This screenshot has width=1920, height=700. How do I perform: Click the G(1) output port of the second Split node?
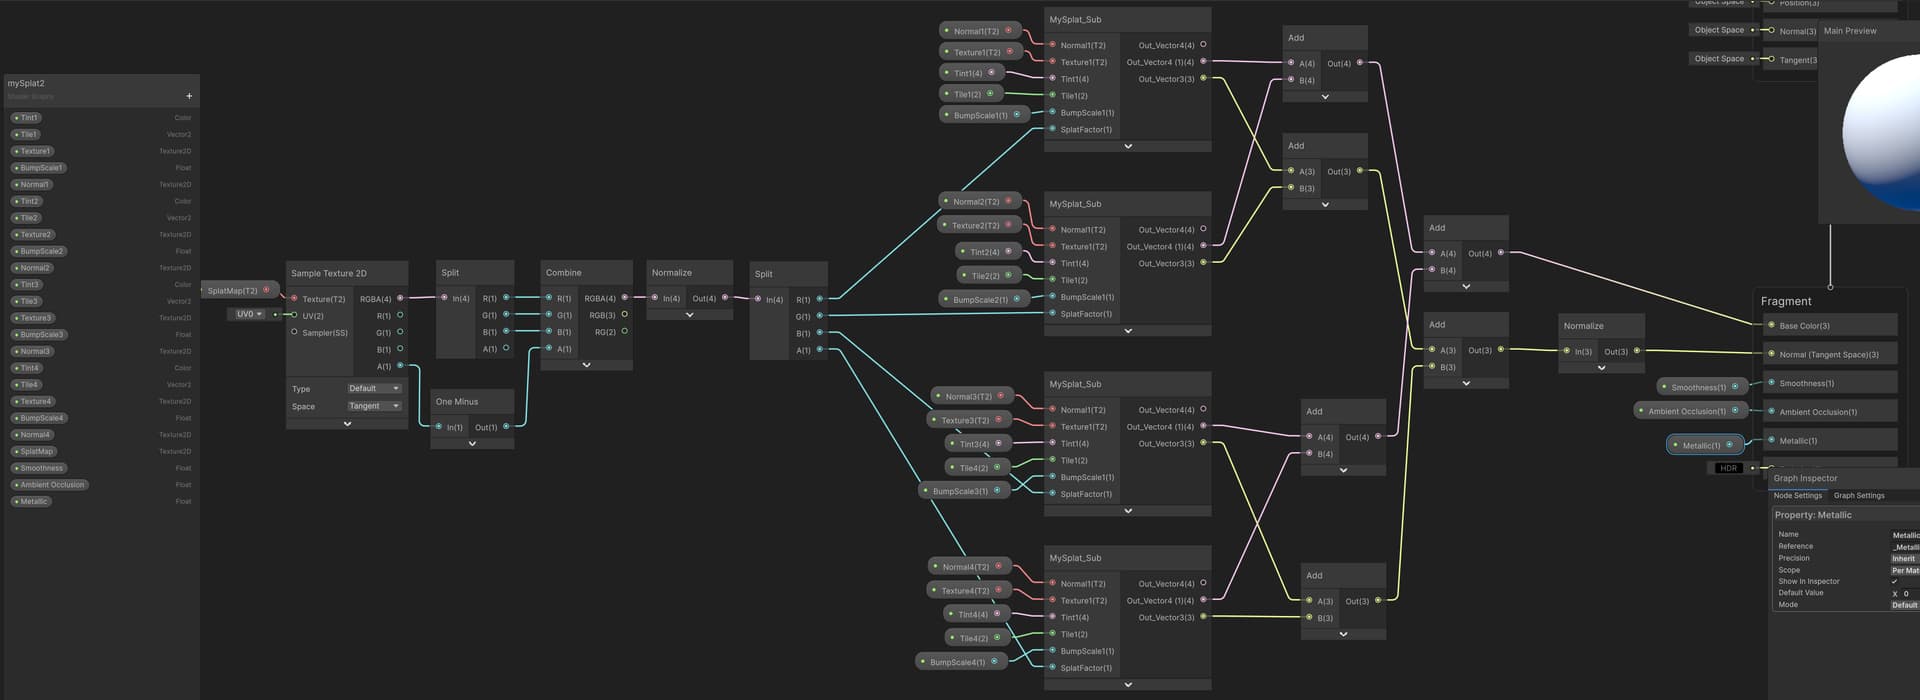820,316
